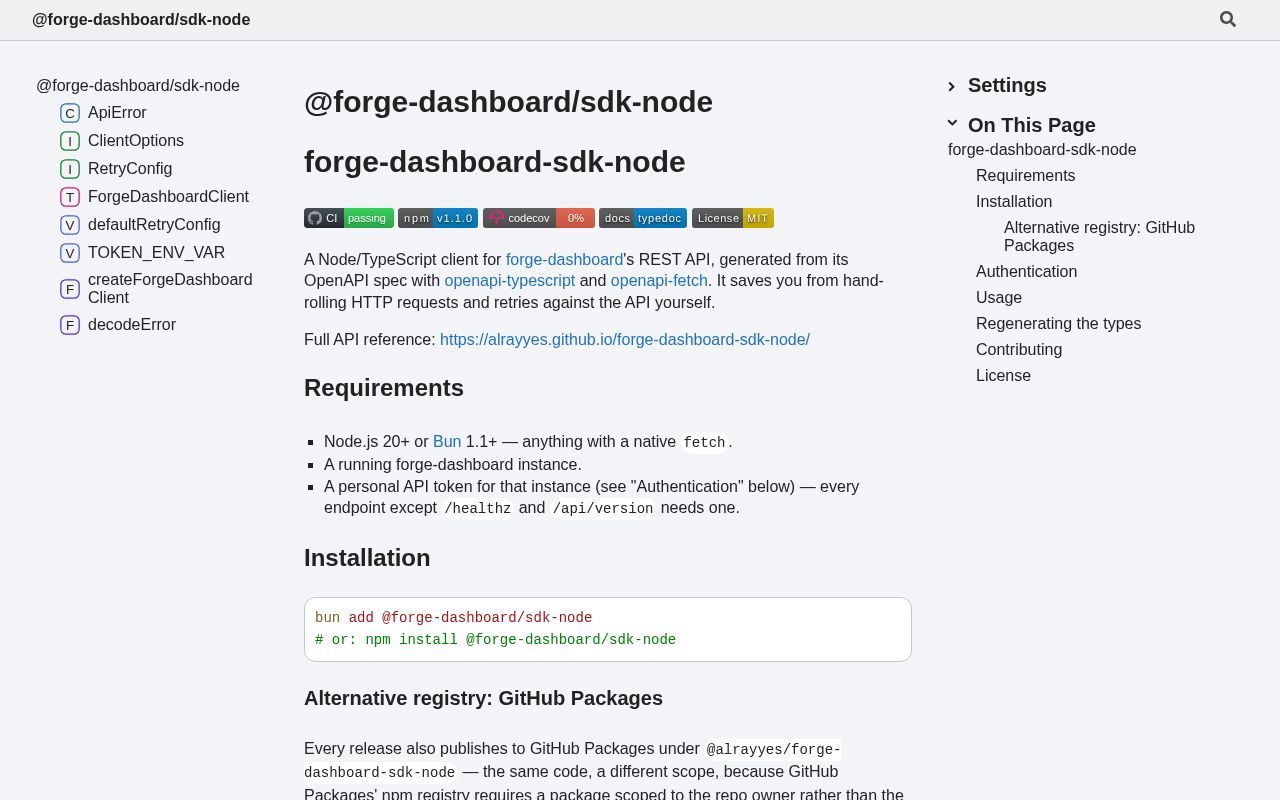Open the ClientOptions interface page
Image resolution: width=1280 pixels, height=800 pixels.
point(136,141)
